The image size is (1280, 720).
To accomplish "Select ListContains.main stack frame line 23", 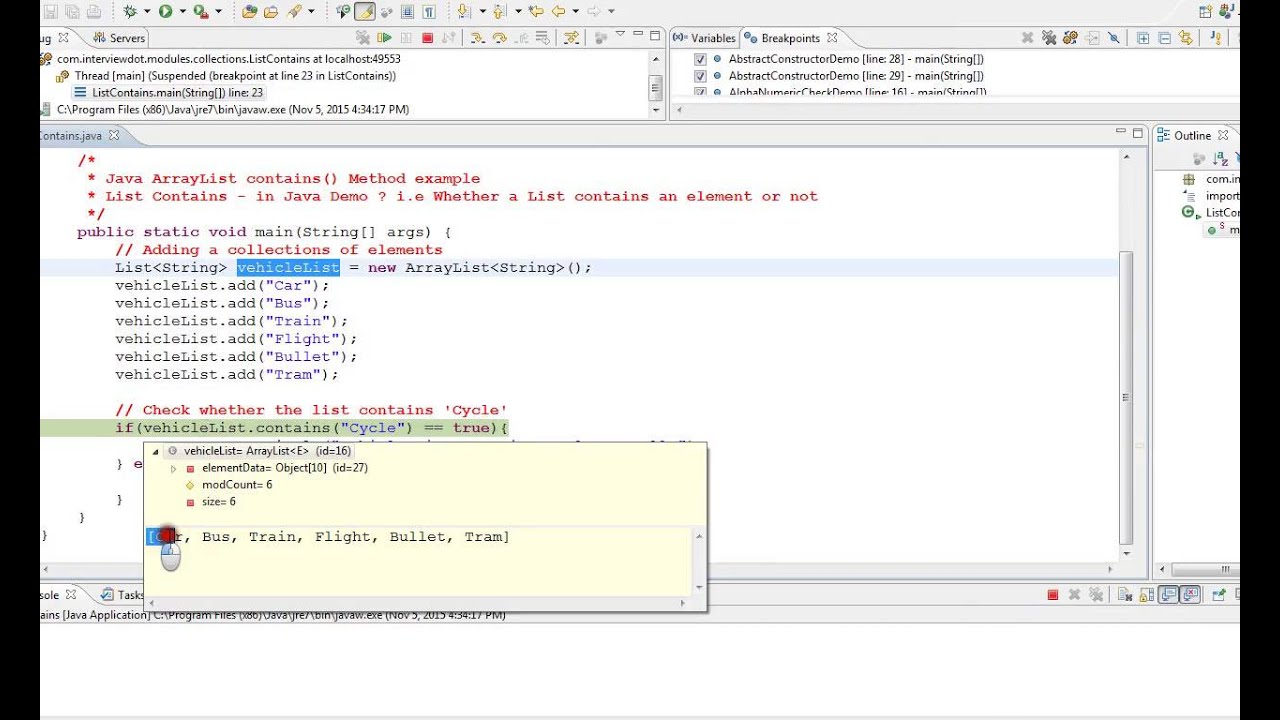I will click(176, 93).
